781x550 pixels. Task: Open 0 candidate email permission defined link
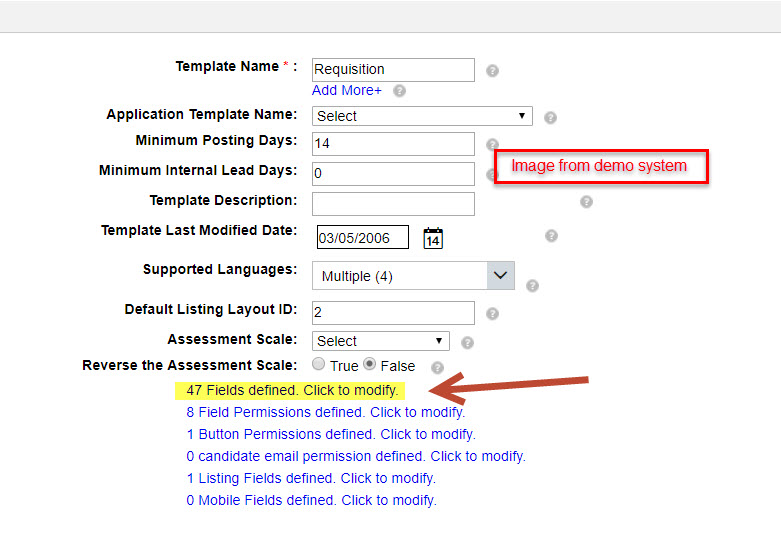[x=356, y=456]
